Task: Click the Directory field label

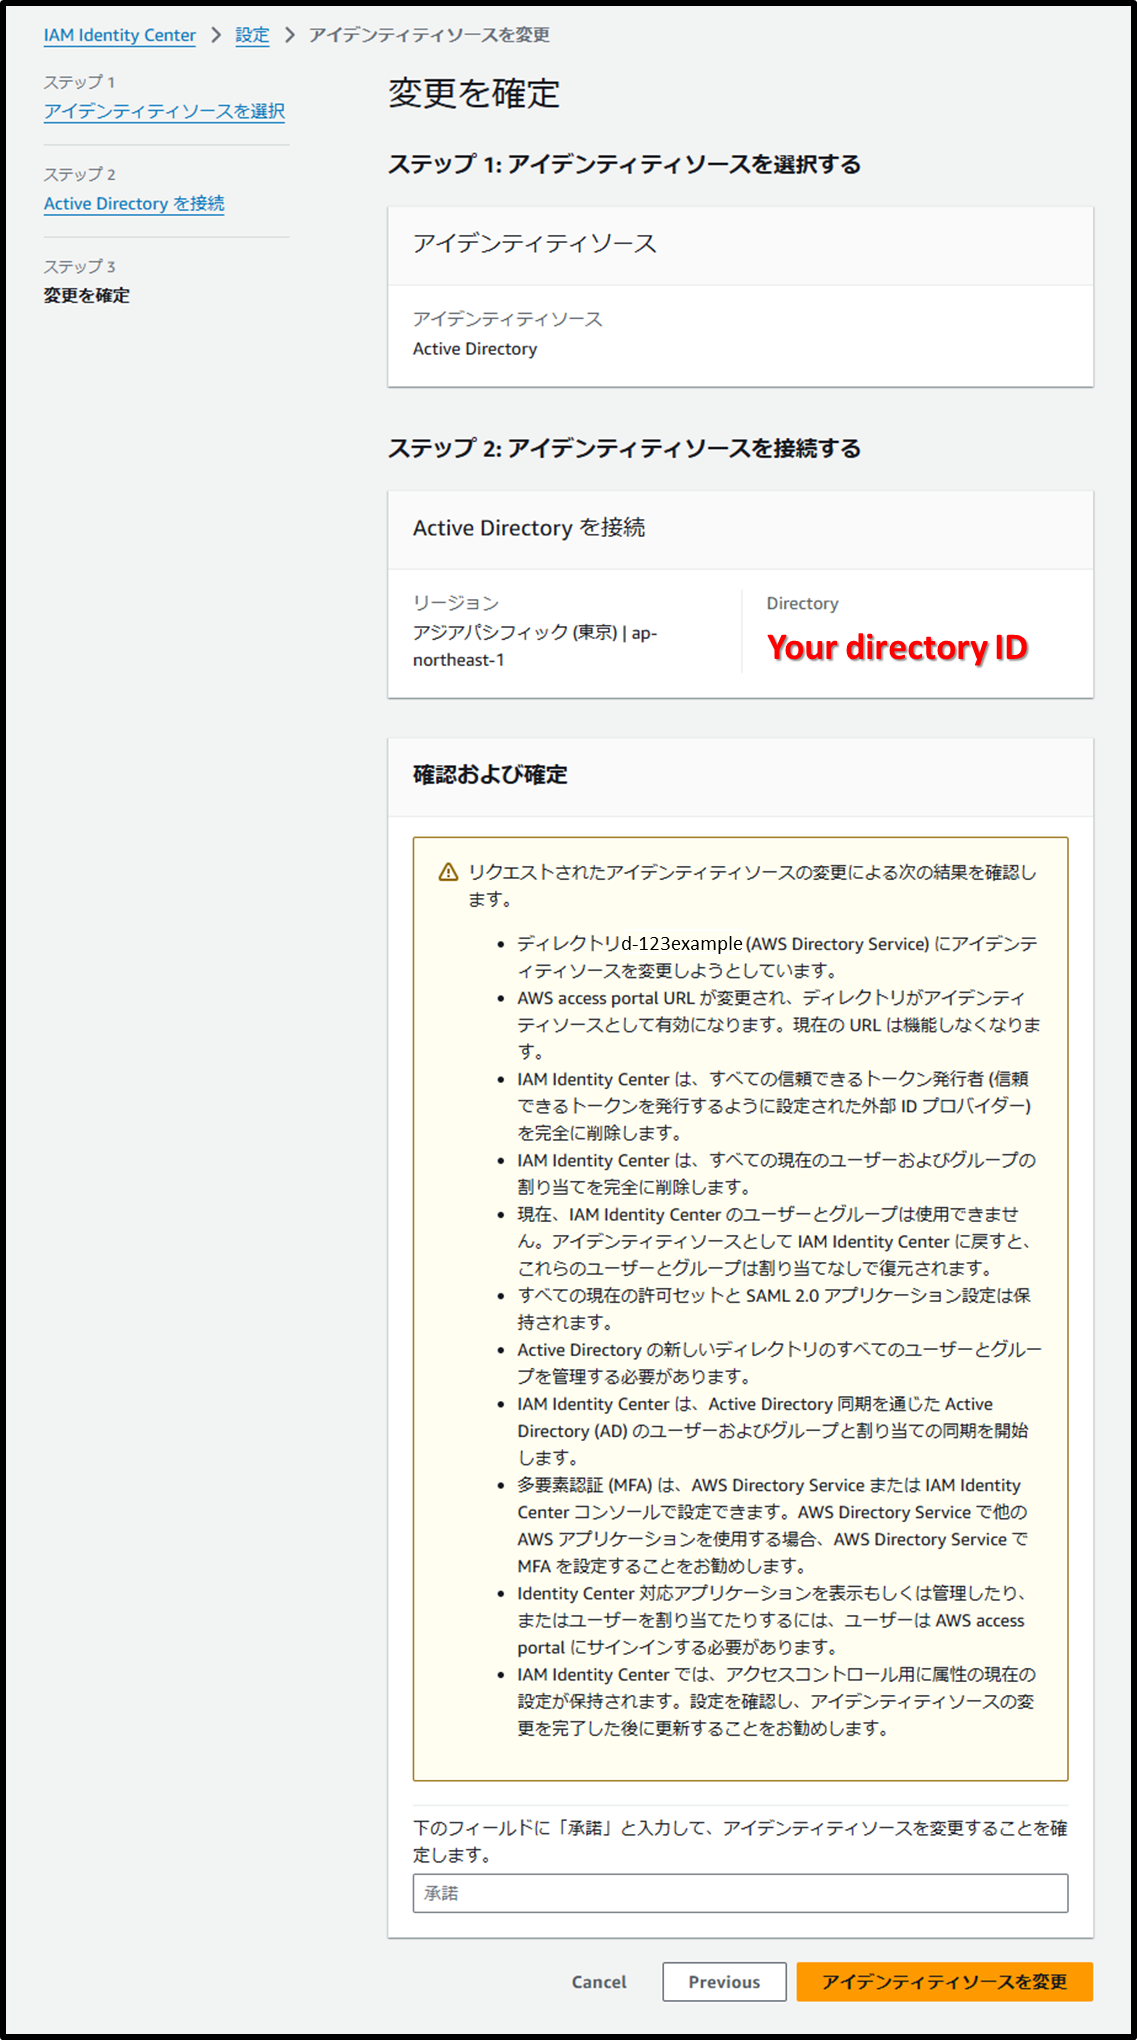Action: pos(802,603)
